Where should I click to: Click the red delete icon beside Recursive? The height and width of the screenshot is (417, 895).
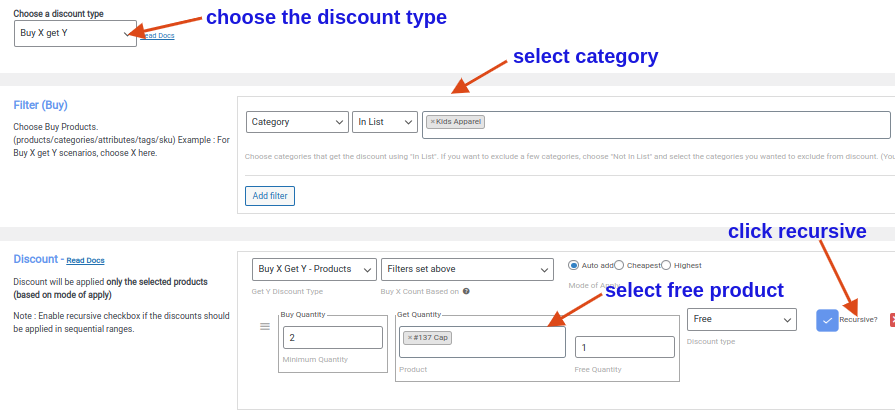click(891, 320)
